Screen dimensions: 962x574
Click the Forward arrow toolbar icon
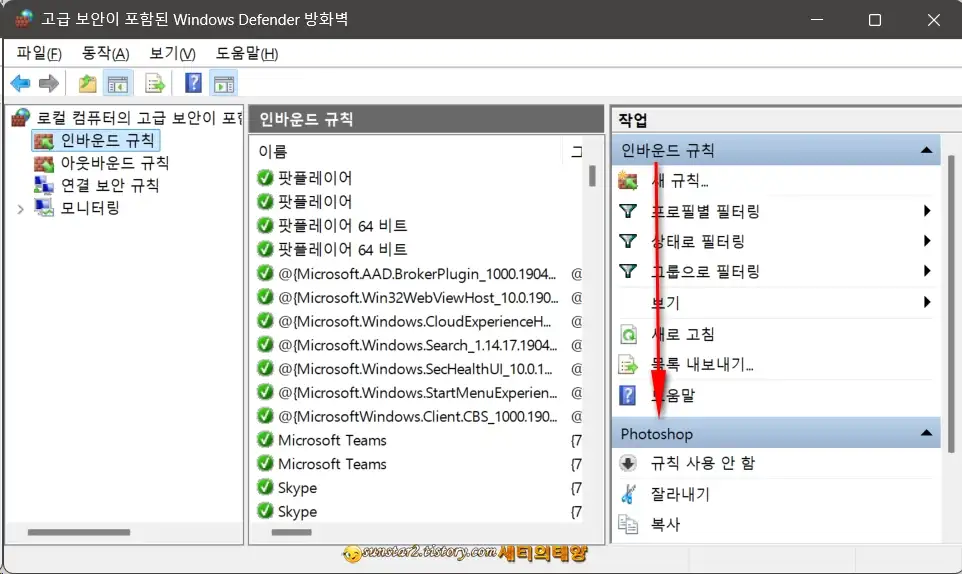click(48, 83)
